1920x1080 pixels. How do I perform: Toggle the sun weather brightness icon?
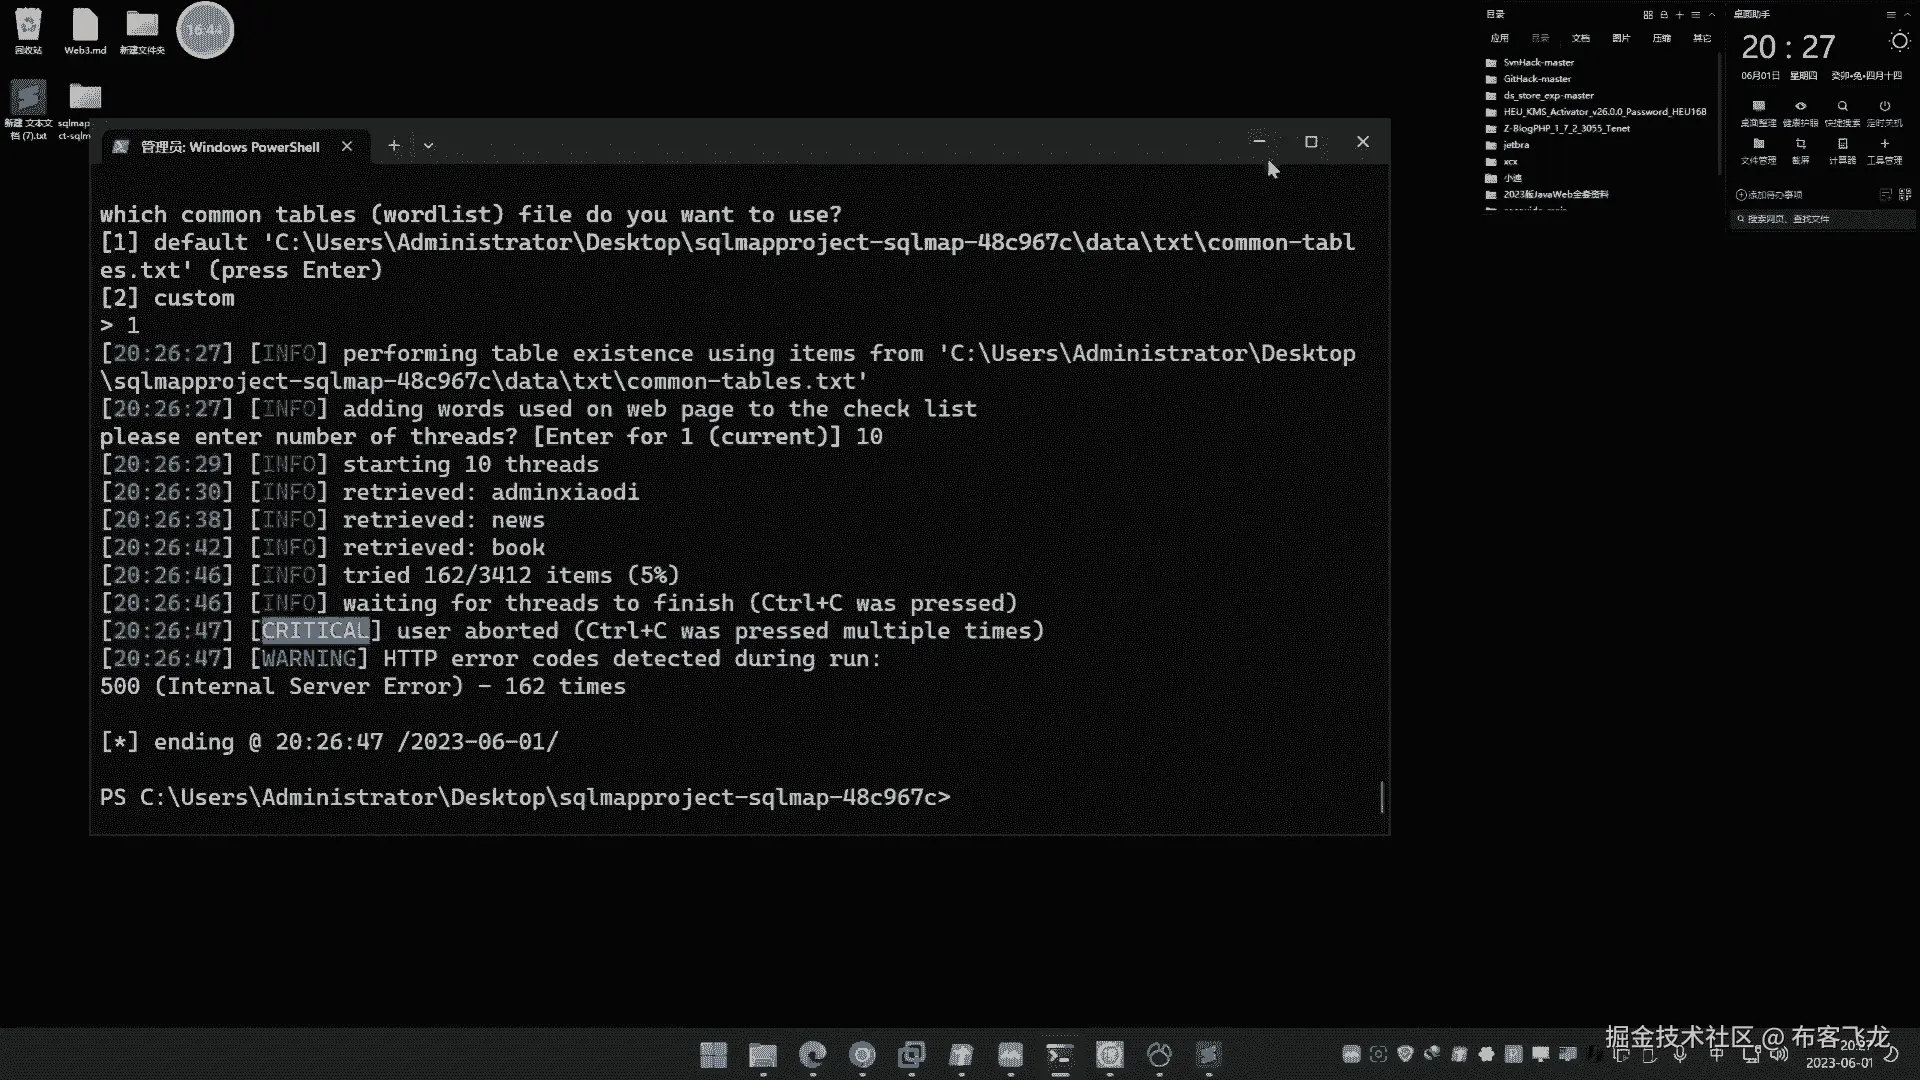[1899, 41]
